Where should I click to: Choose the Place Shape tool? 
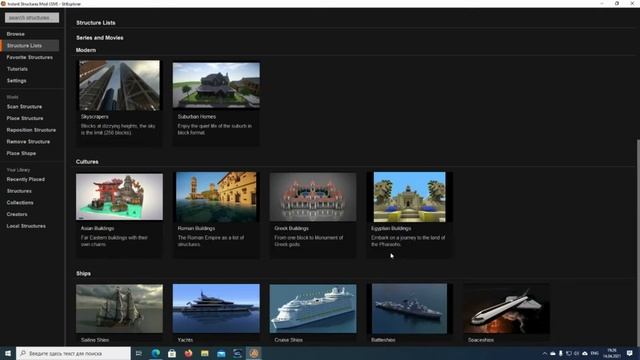pos(21,153)
